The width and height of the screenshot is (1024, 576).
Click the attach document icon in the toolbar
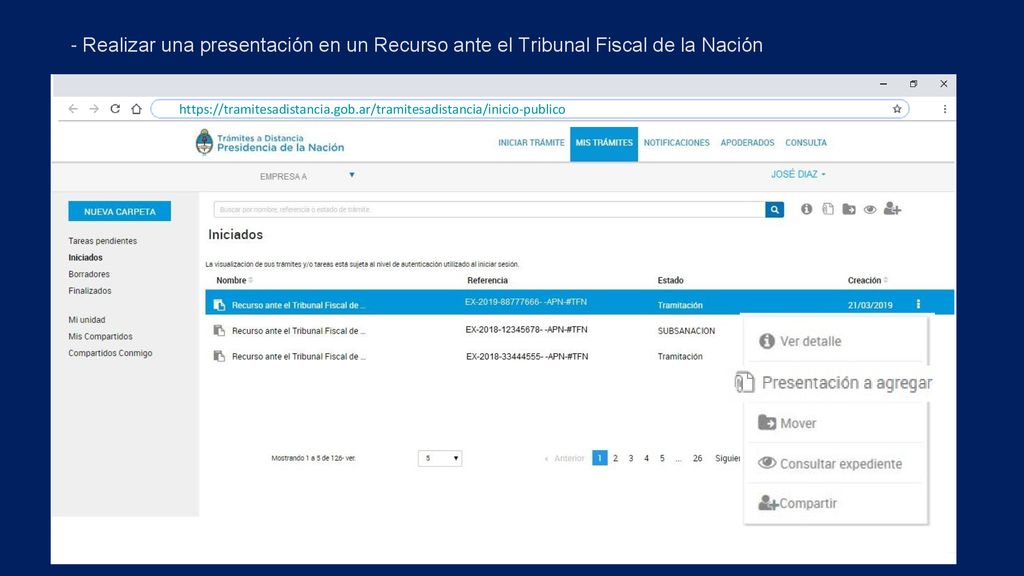click(828, 209)
